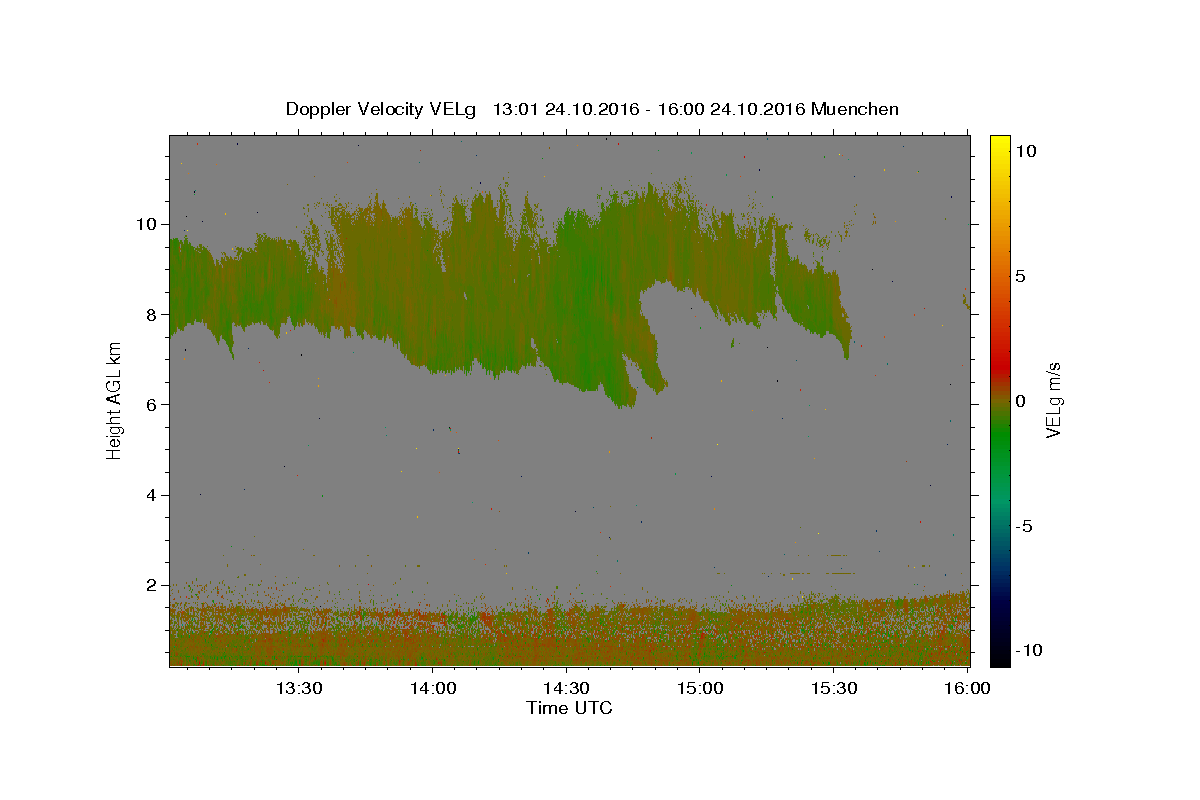Click the Height AGL km axis title
The width and height of the screenshot is (1200, 800).
(115, 400)
